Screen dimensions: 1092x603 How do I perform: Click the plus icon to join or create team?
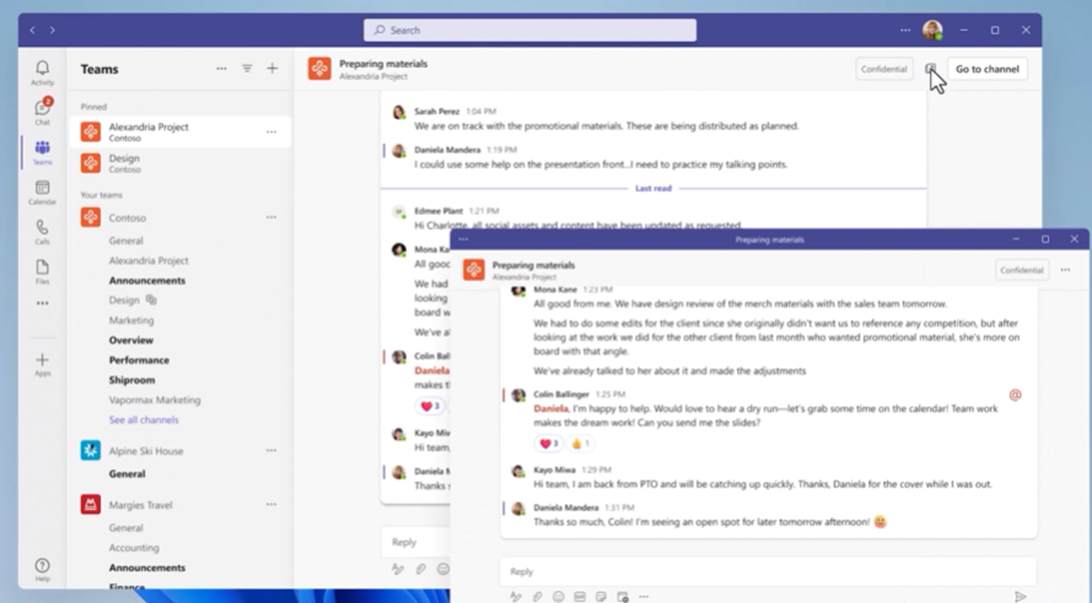click(272, 69)
